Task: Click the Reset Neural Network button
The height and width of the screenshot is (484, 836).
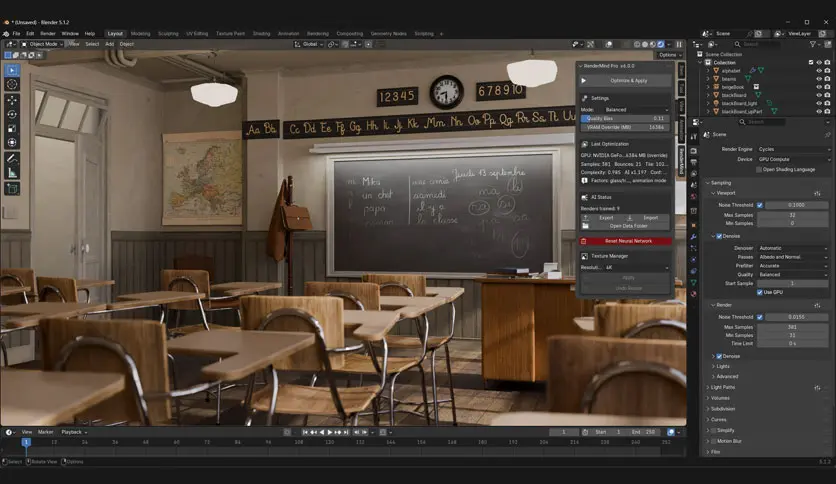Action: pos(625,241)
